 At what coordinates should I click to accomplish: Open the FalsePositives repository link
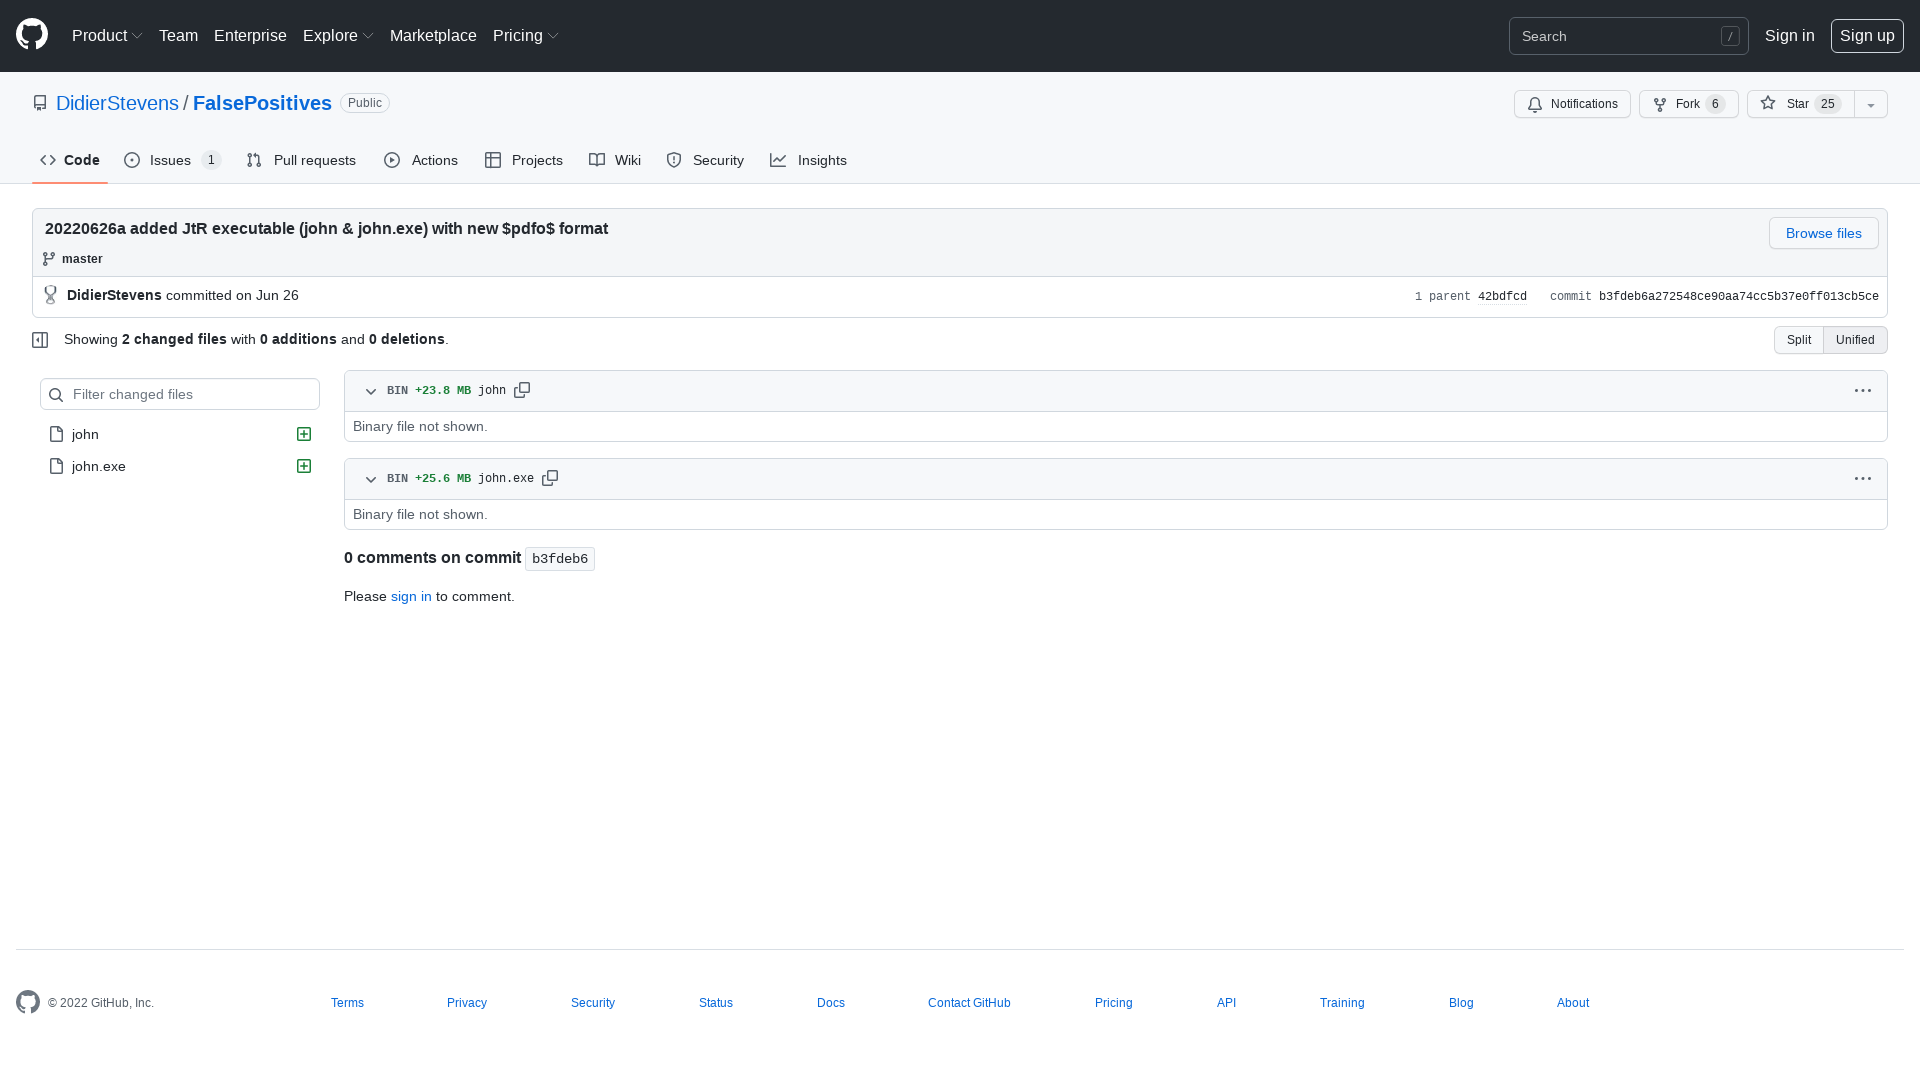click(x=262, y=103)
